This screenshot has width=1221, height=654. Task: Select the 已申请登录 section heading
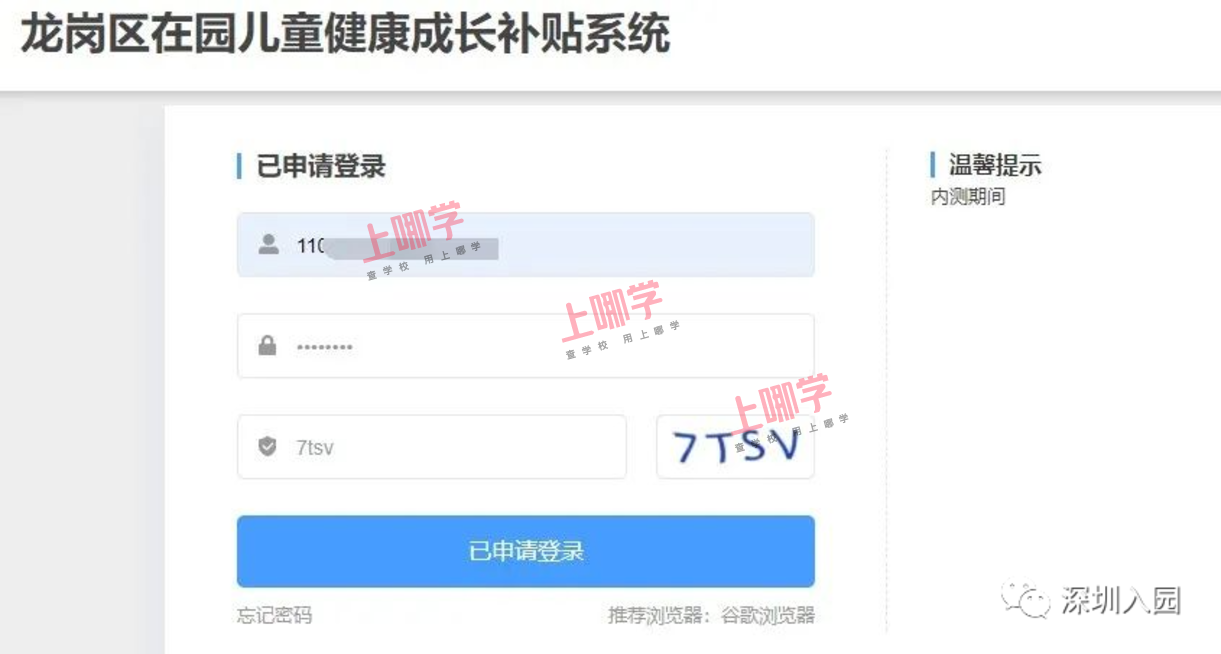pos(321,166)
